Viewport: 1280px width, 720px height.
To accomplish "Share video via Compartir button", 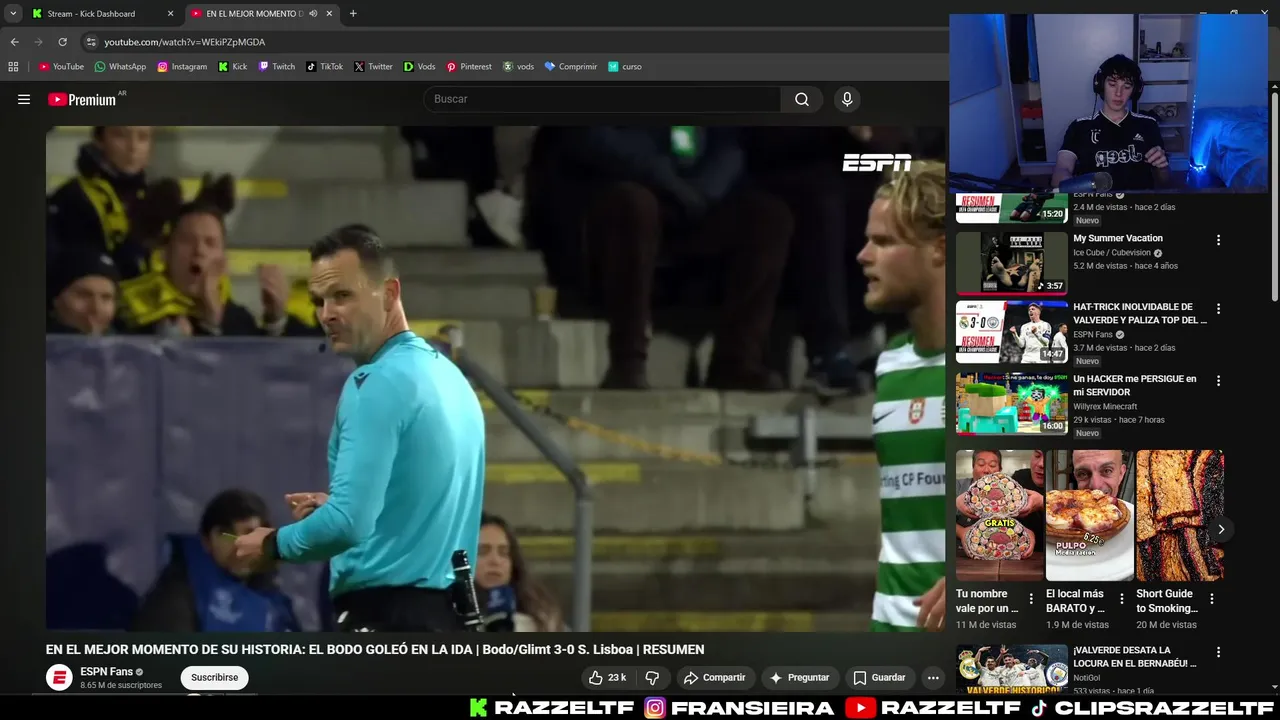I will coord(714,677).
